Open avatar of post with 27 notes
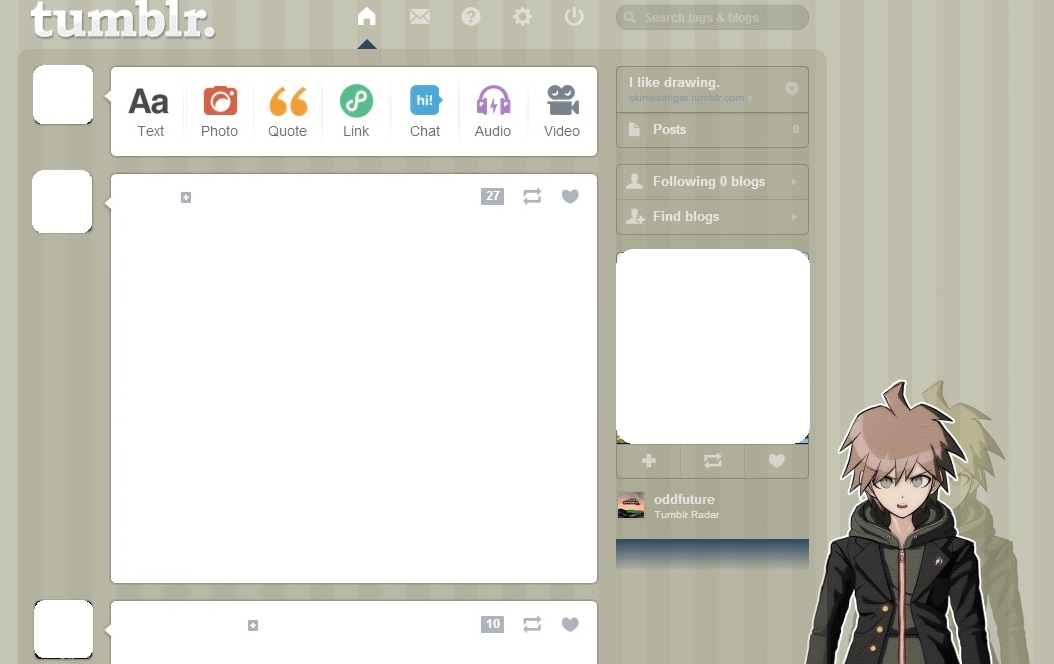Image resolution: width=1054 pixels, height=664 pixels. tap(63, 202)
